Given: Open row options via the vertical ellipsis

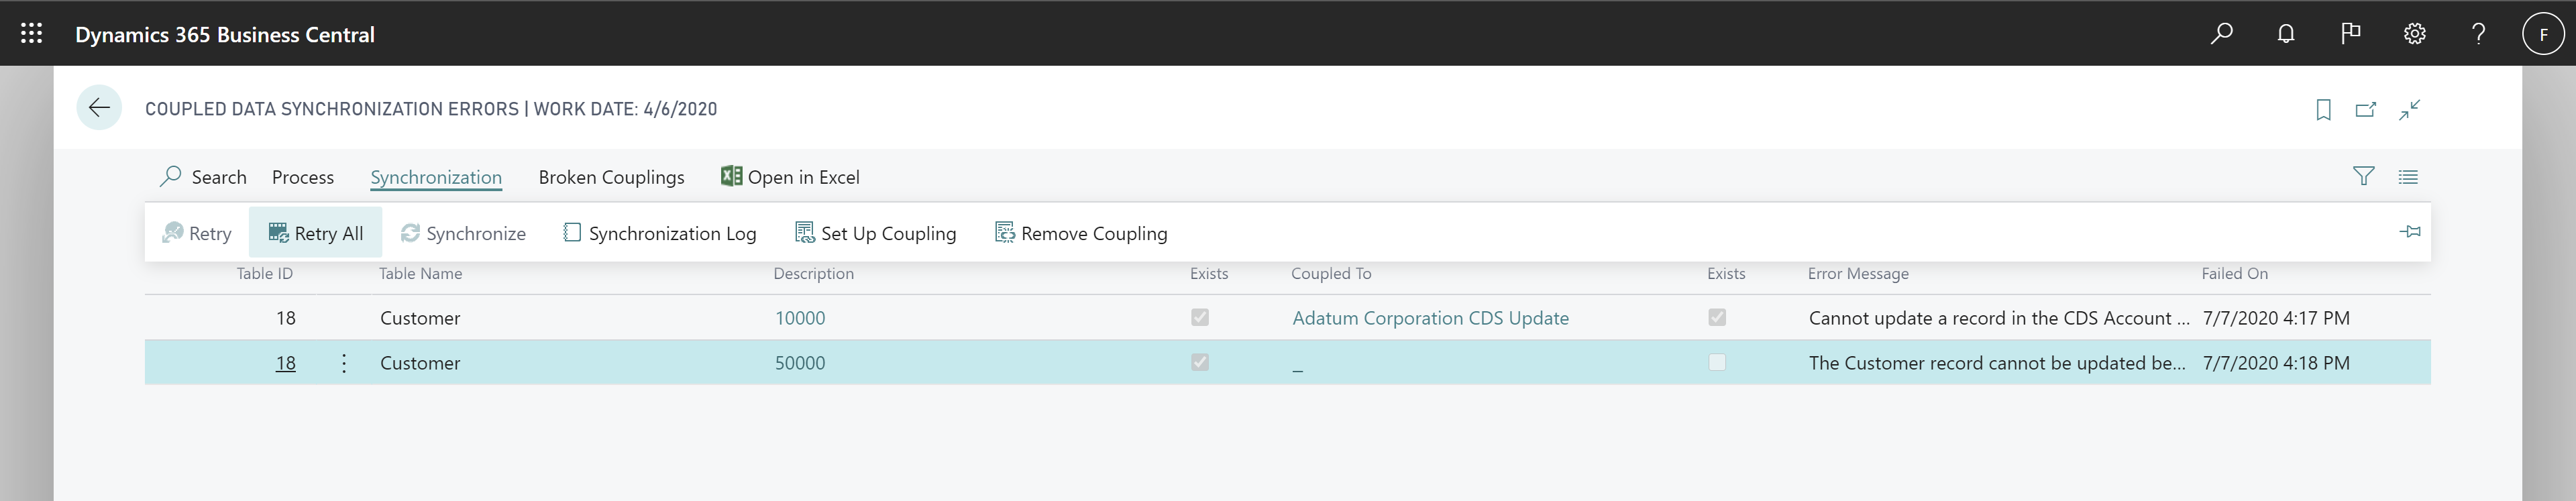Looking at the screenshot, I should point(343,363).
